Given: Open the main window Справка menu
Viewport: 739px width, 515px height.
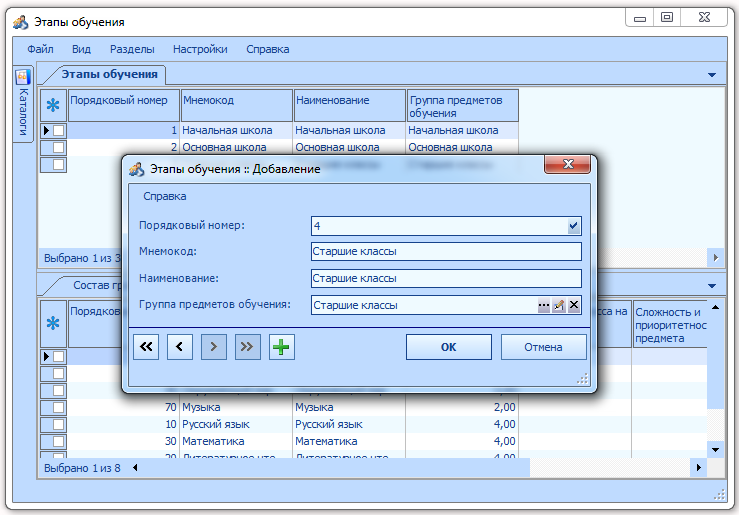Looking at the screenshot, I should point(268,49).
